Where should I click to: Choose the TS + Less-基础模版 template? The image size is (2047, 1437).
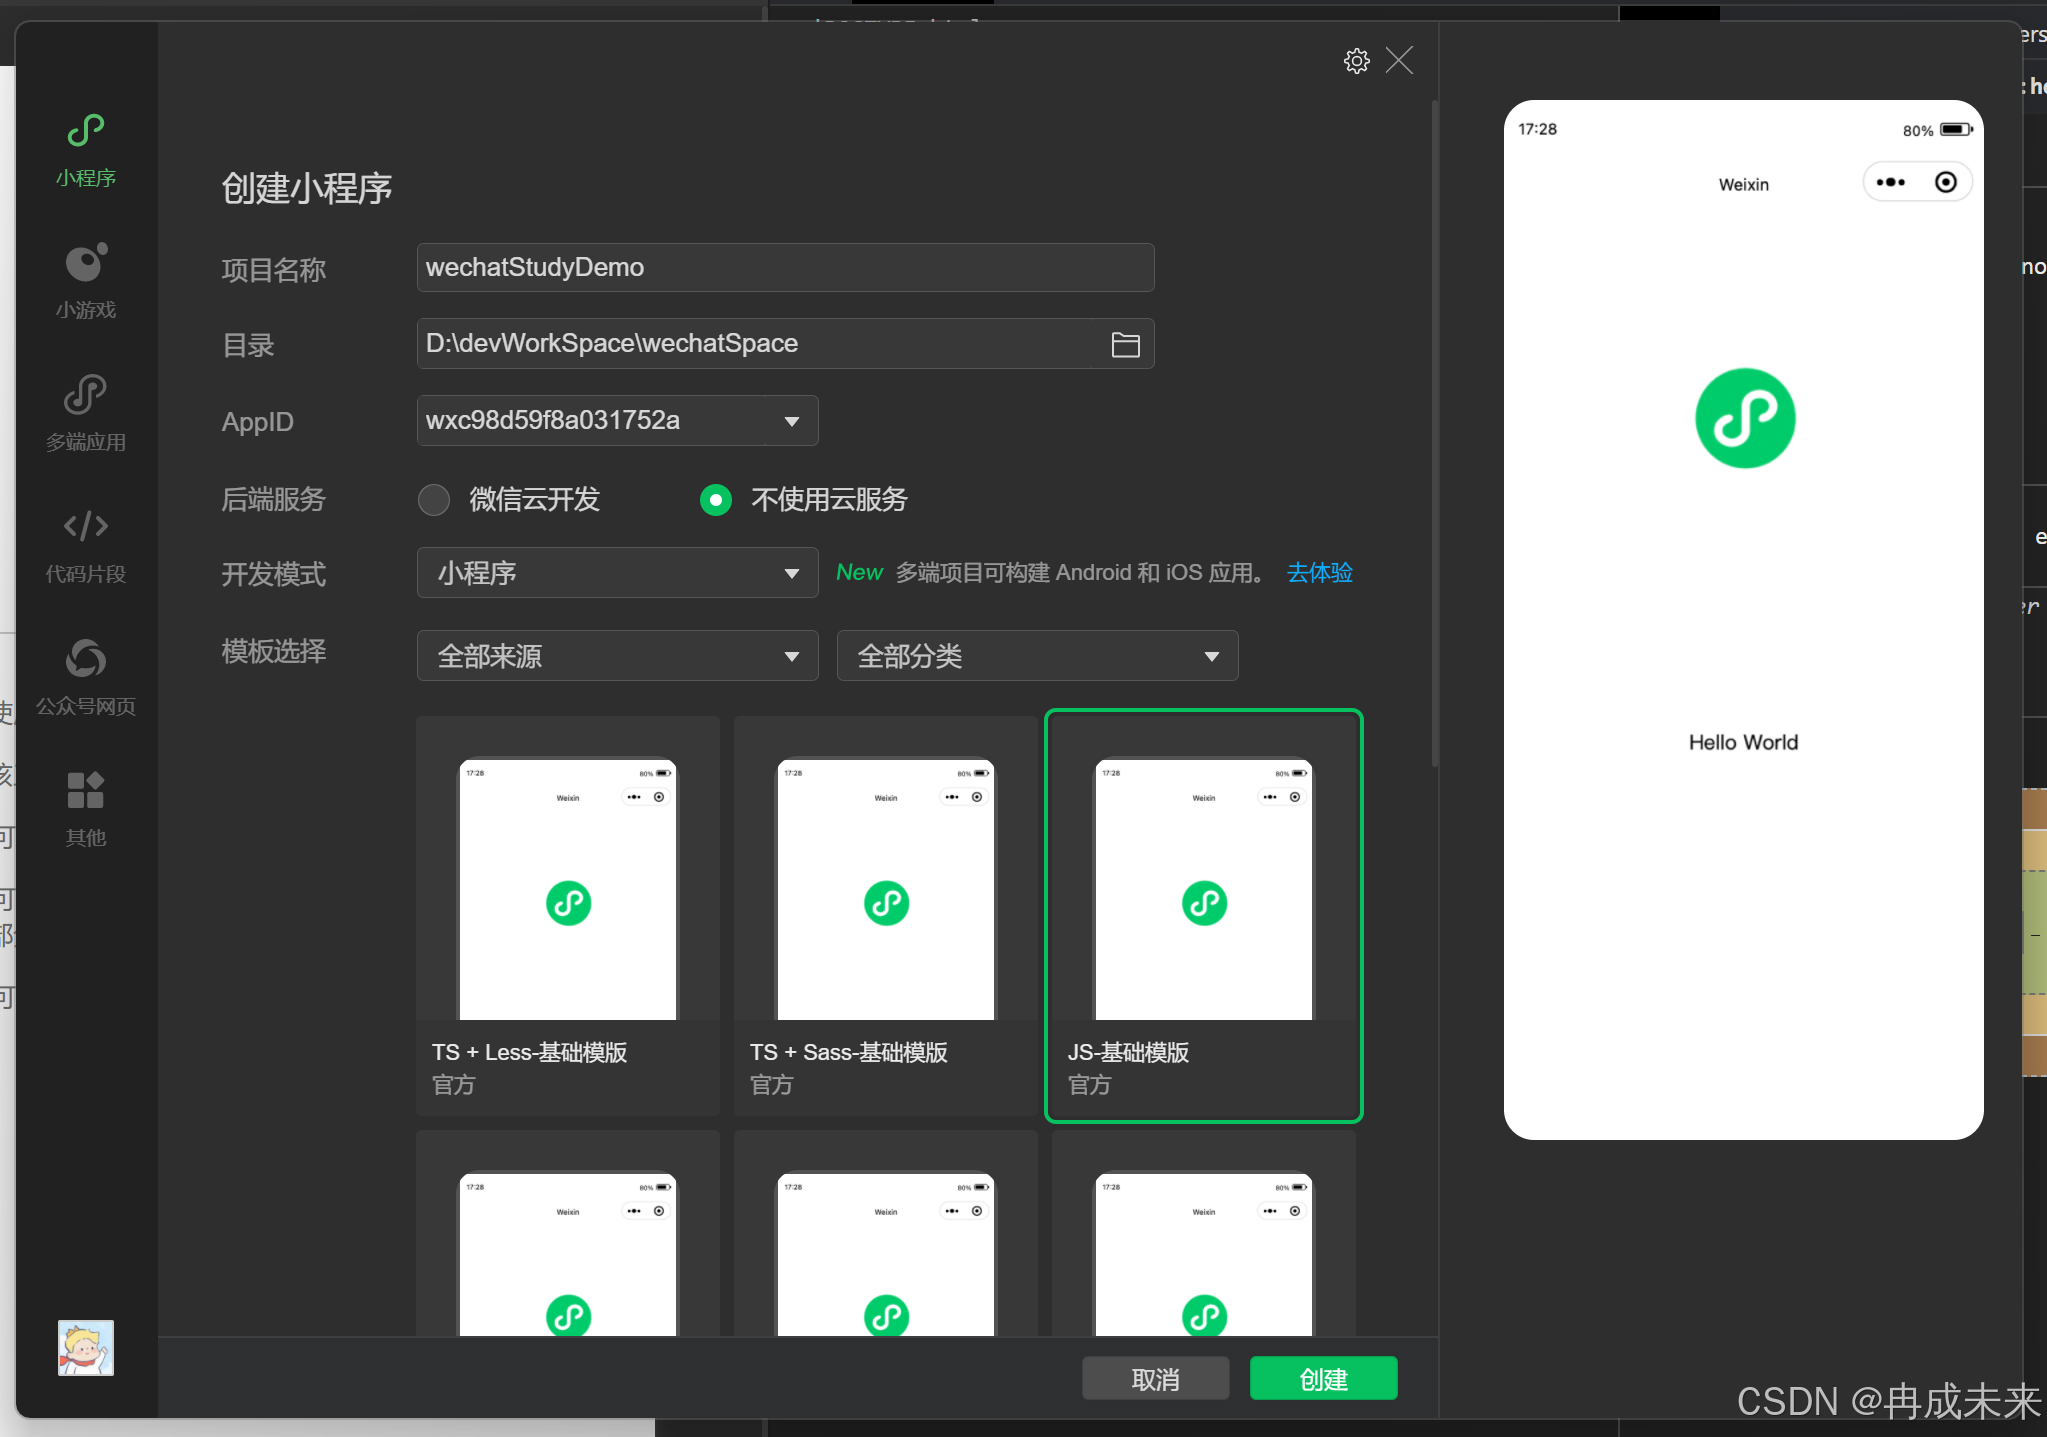pos(568,915)
